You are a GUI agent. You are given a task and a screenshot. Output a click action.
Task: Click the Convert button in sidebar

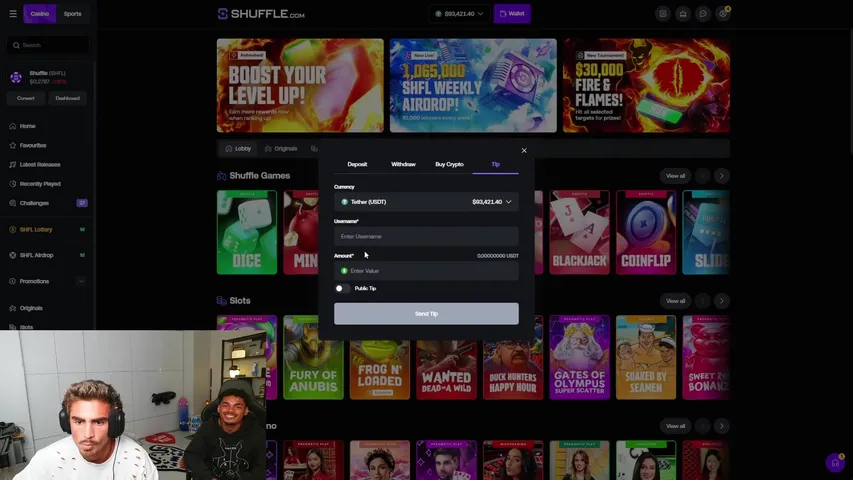(x=26, y=99)
